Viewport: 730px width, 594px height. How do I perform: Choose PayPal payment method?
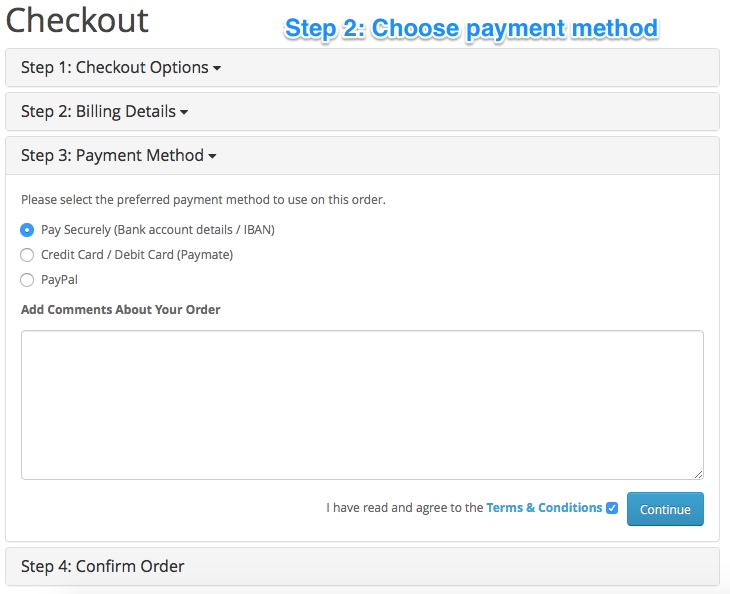[x=27, y=280]
